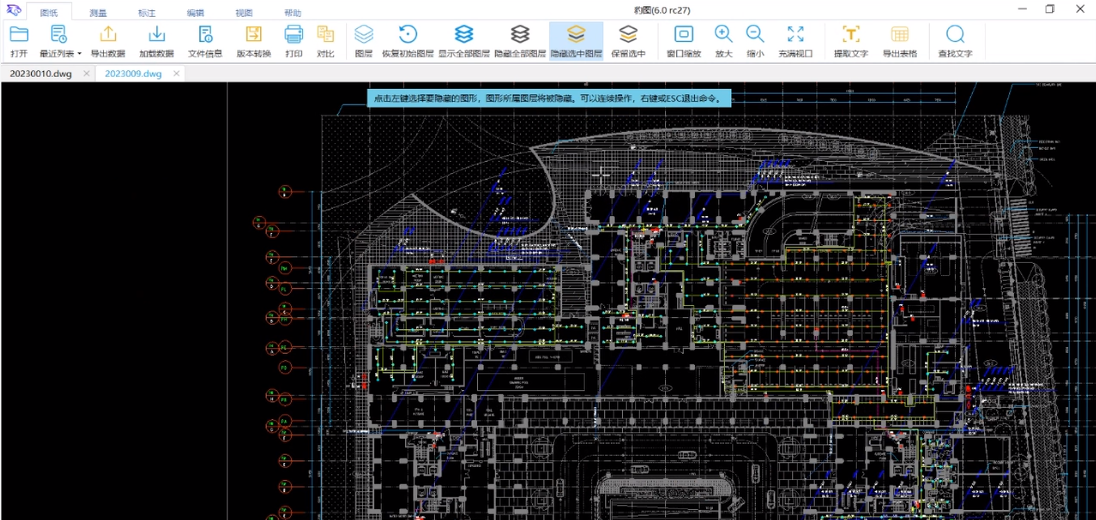The image size is (1096, 520).
Task: Close the 2023009.dwg document tab
Action: pos(177,74)
